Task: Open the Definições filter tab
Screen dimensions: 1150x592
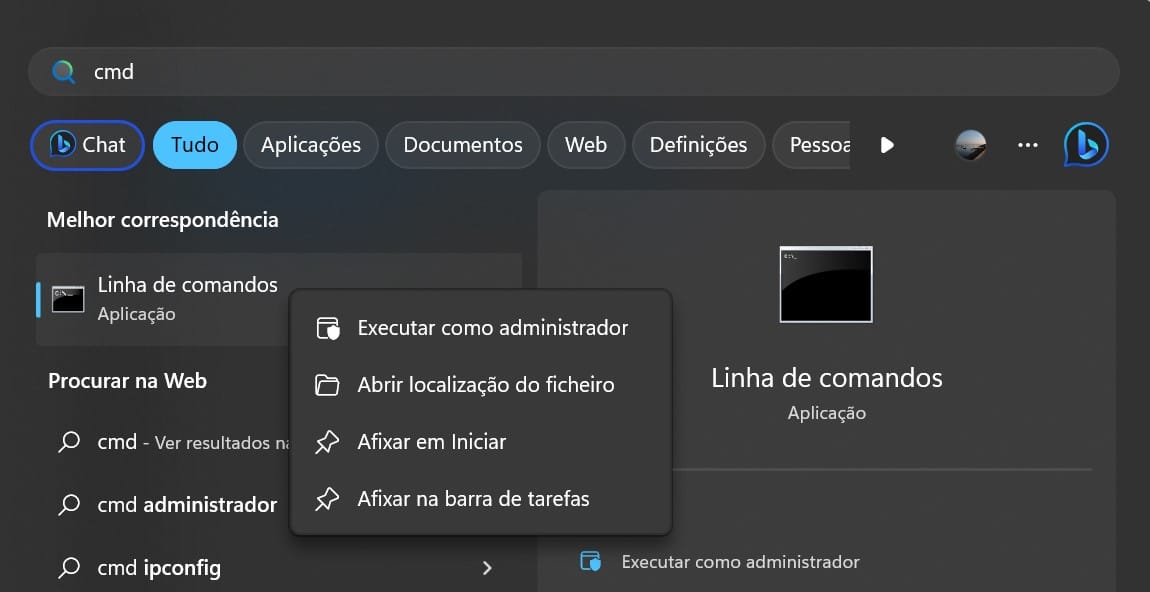Action: coord(698,145)
